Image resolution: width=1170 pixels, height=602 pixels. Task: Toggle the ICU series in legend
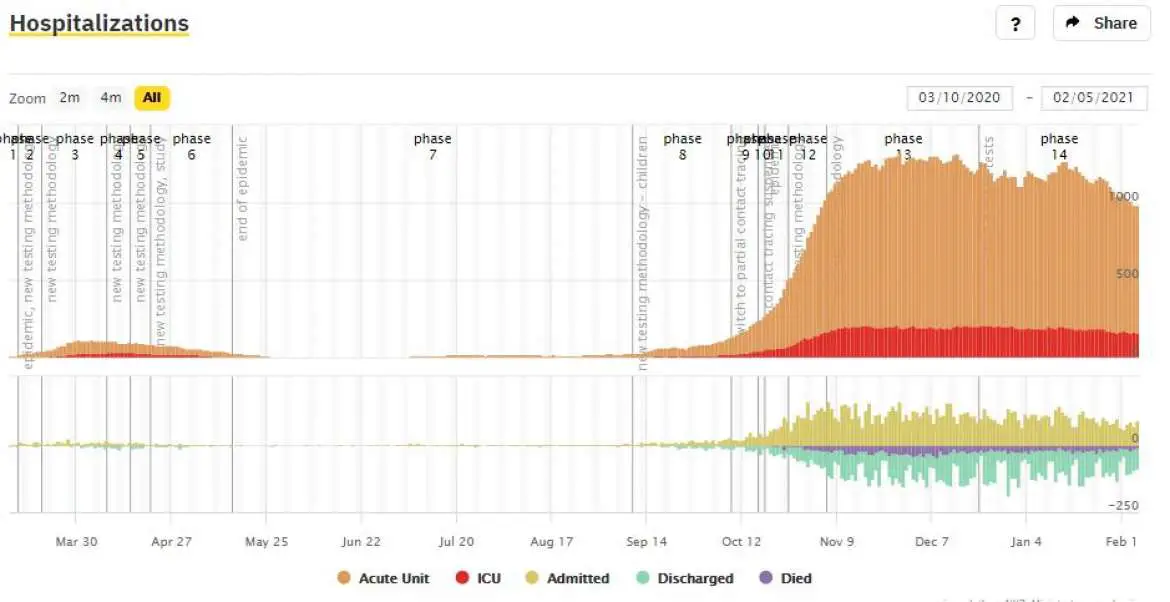479,578
